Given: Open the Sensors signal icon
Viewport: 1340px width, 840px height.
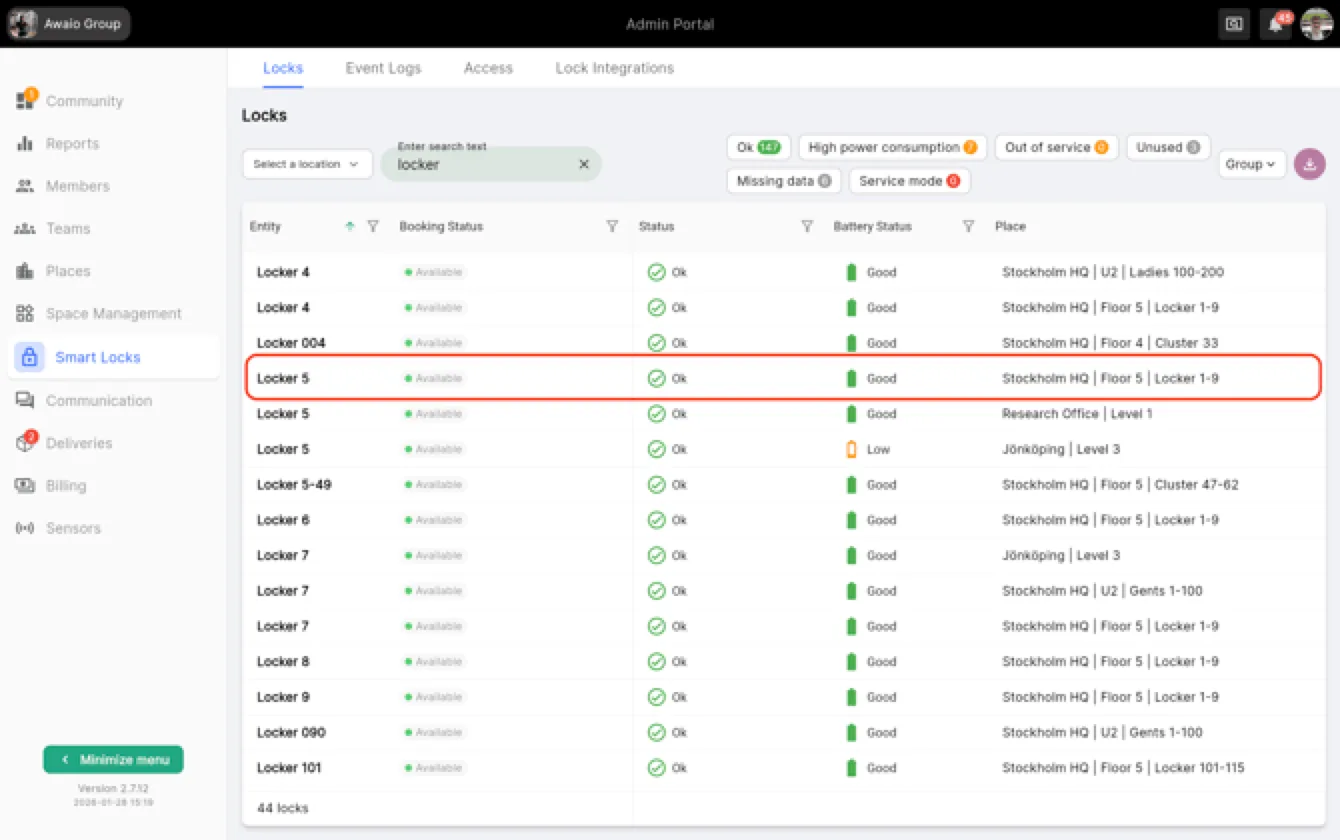Looking at the screenshot, I should 26,528.
